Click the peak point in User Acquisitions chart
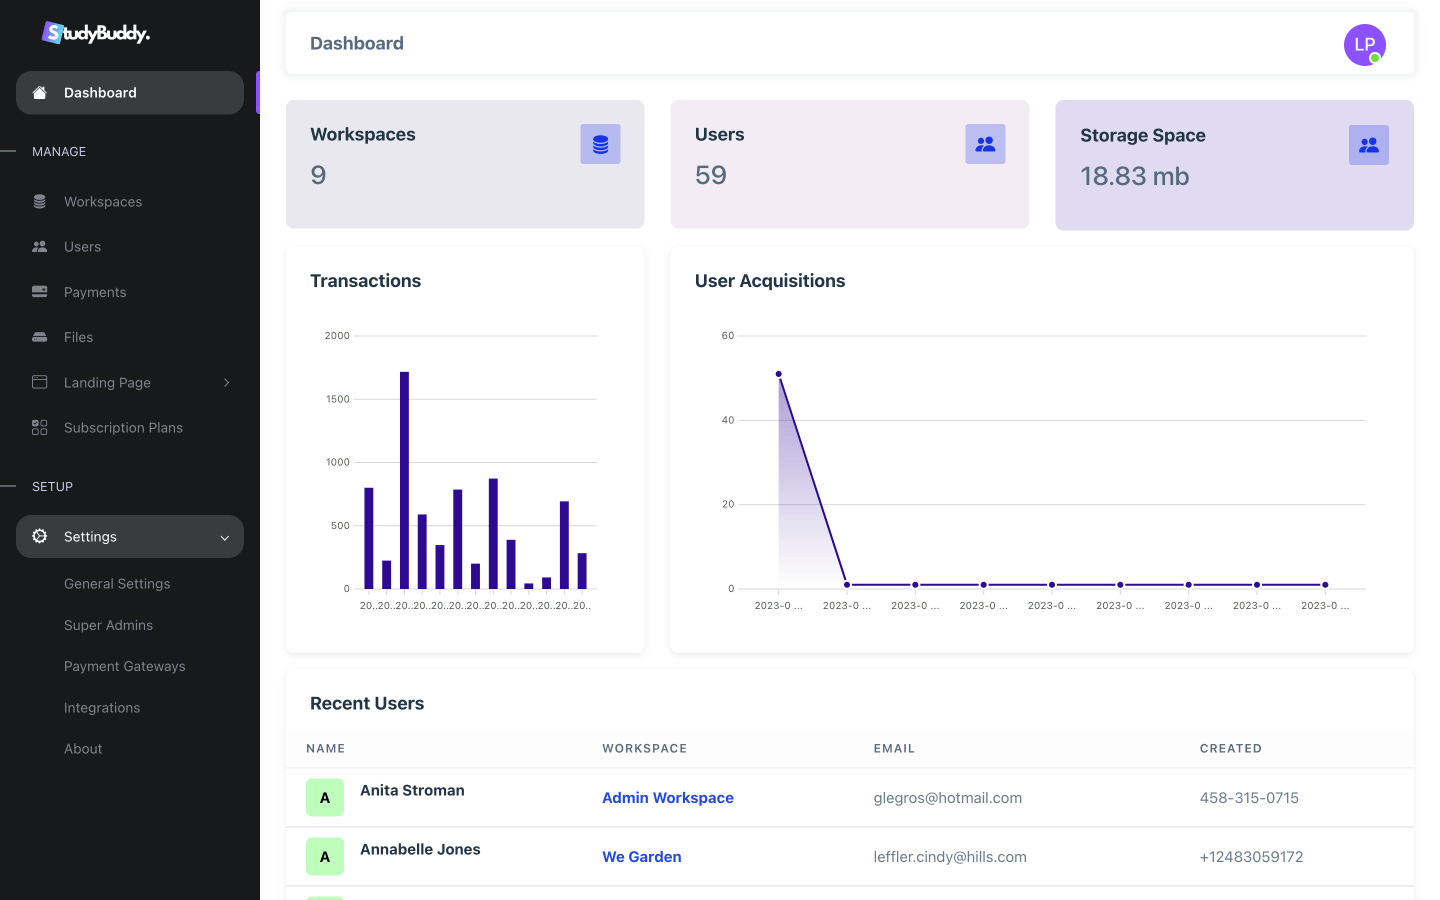The image size is (1440, 900). 779,375
